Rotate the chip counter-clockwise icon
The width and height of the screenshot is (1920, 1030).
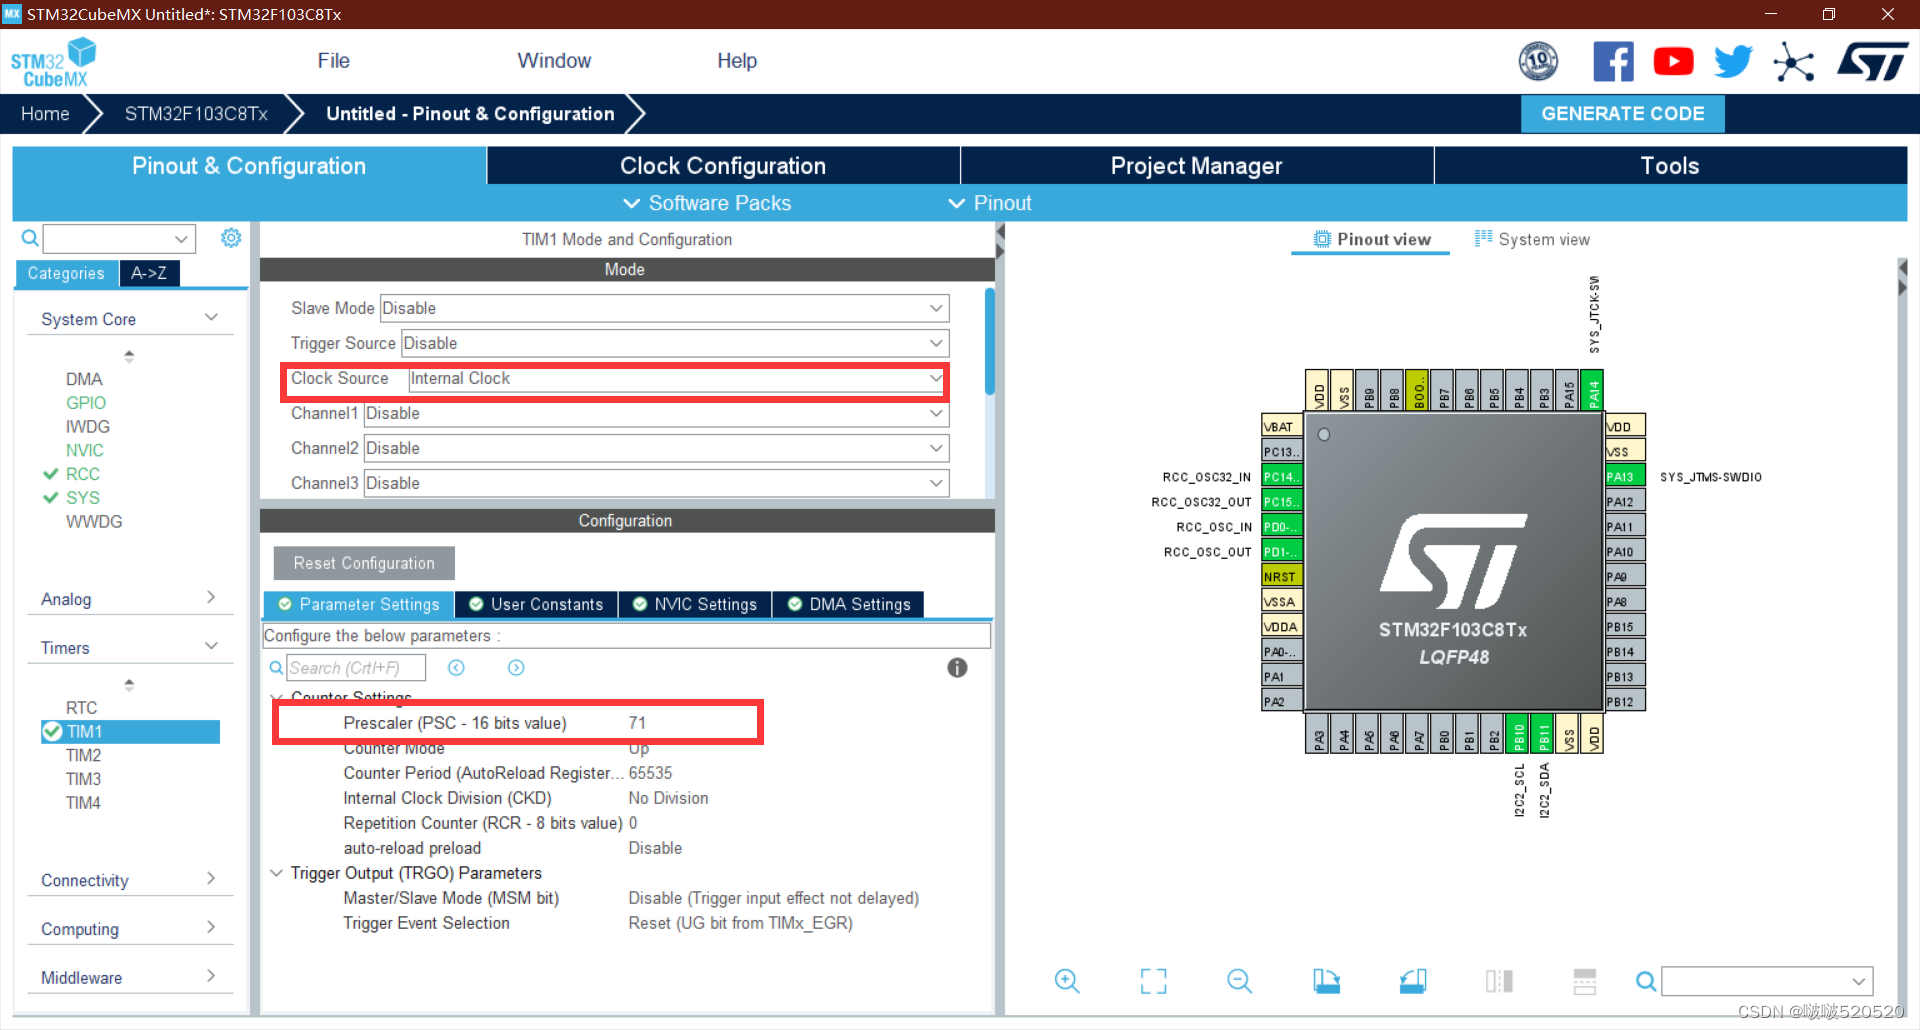coord(1413,981)
